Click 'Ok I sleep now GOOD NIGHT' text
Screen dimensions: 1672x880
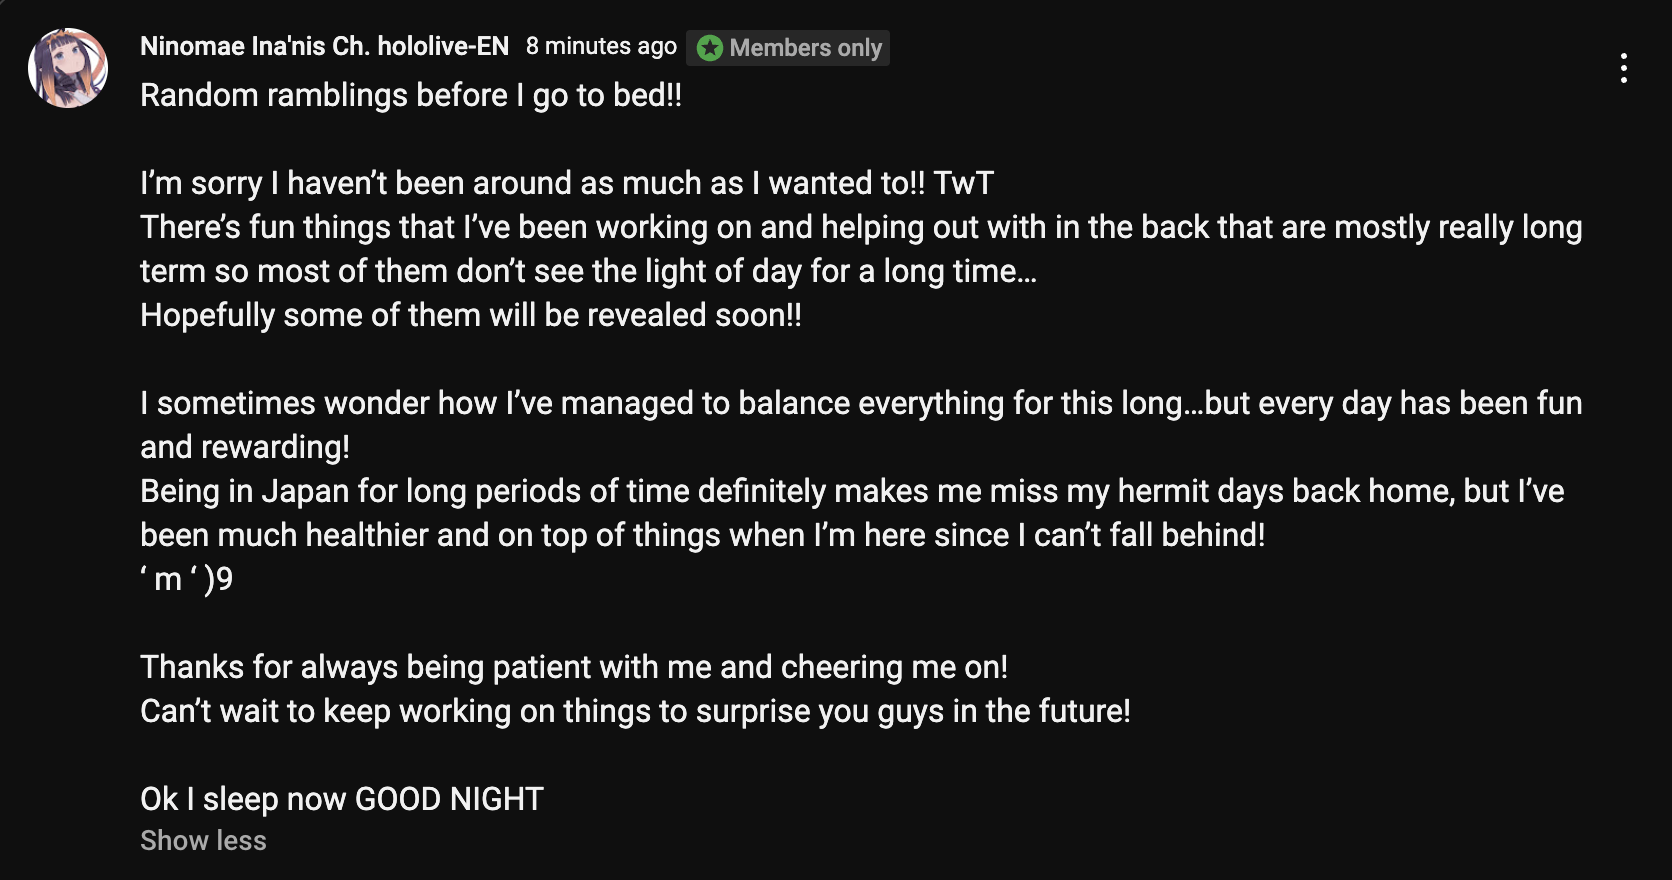pos(342,799)
